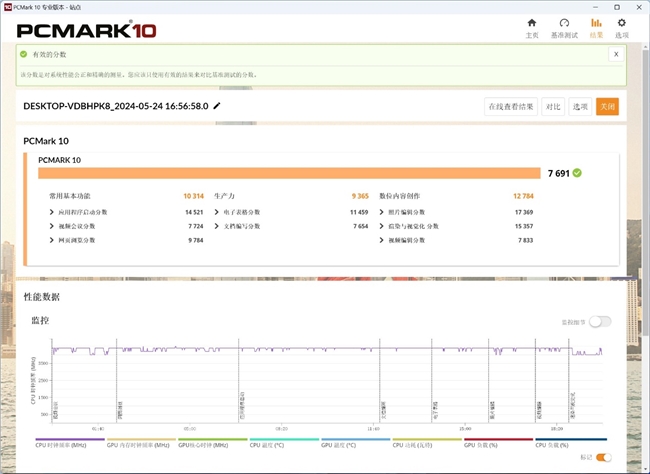
Task: Select CPU load (%) legend
Action: 570,443
